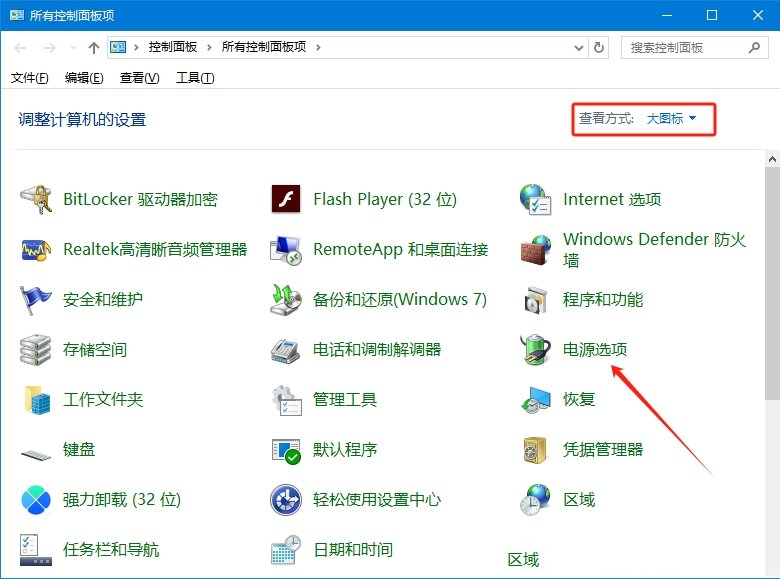The image size is (780, 579).
Task: Open the 恢复 icon
Action: 536,400
